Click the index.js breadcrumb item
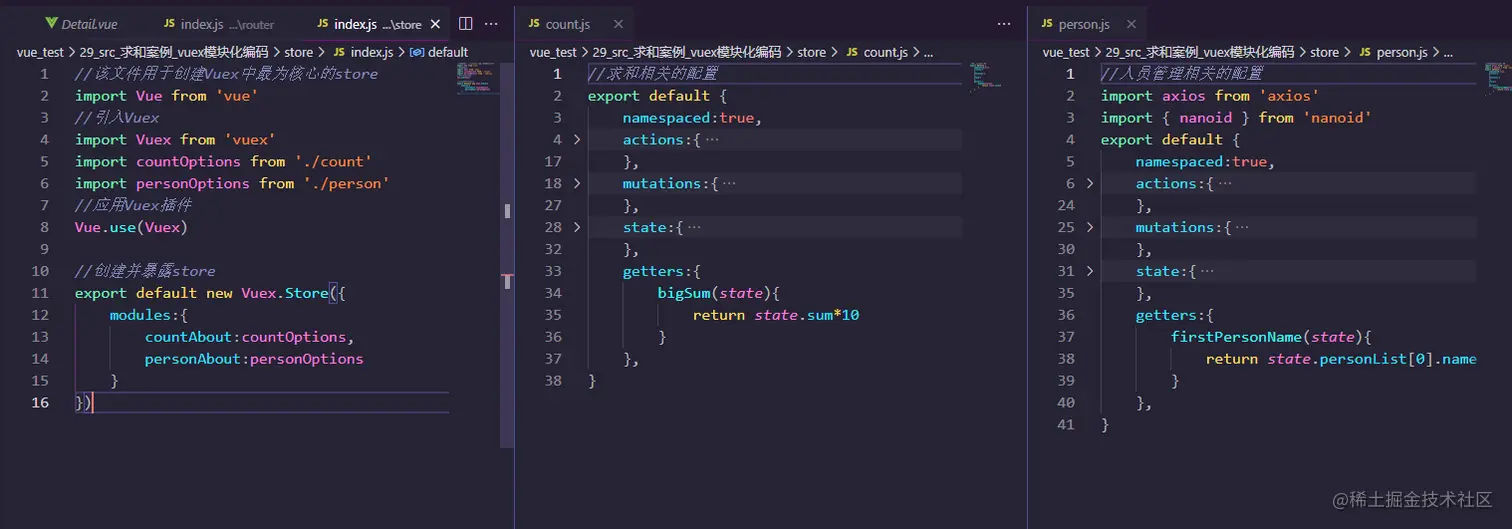1512x529 pixels. pyautogui.click(x=370, y=52)
